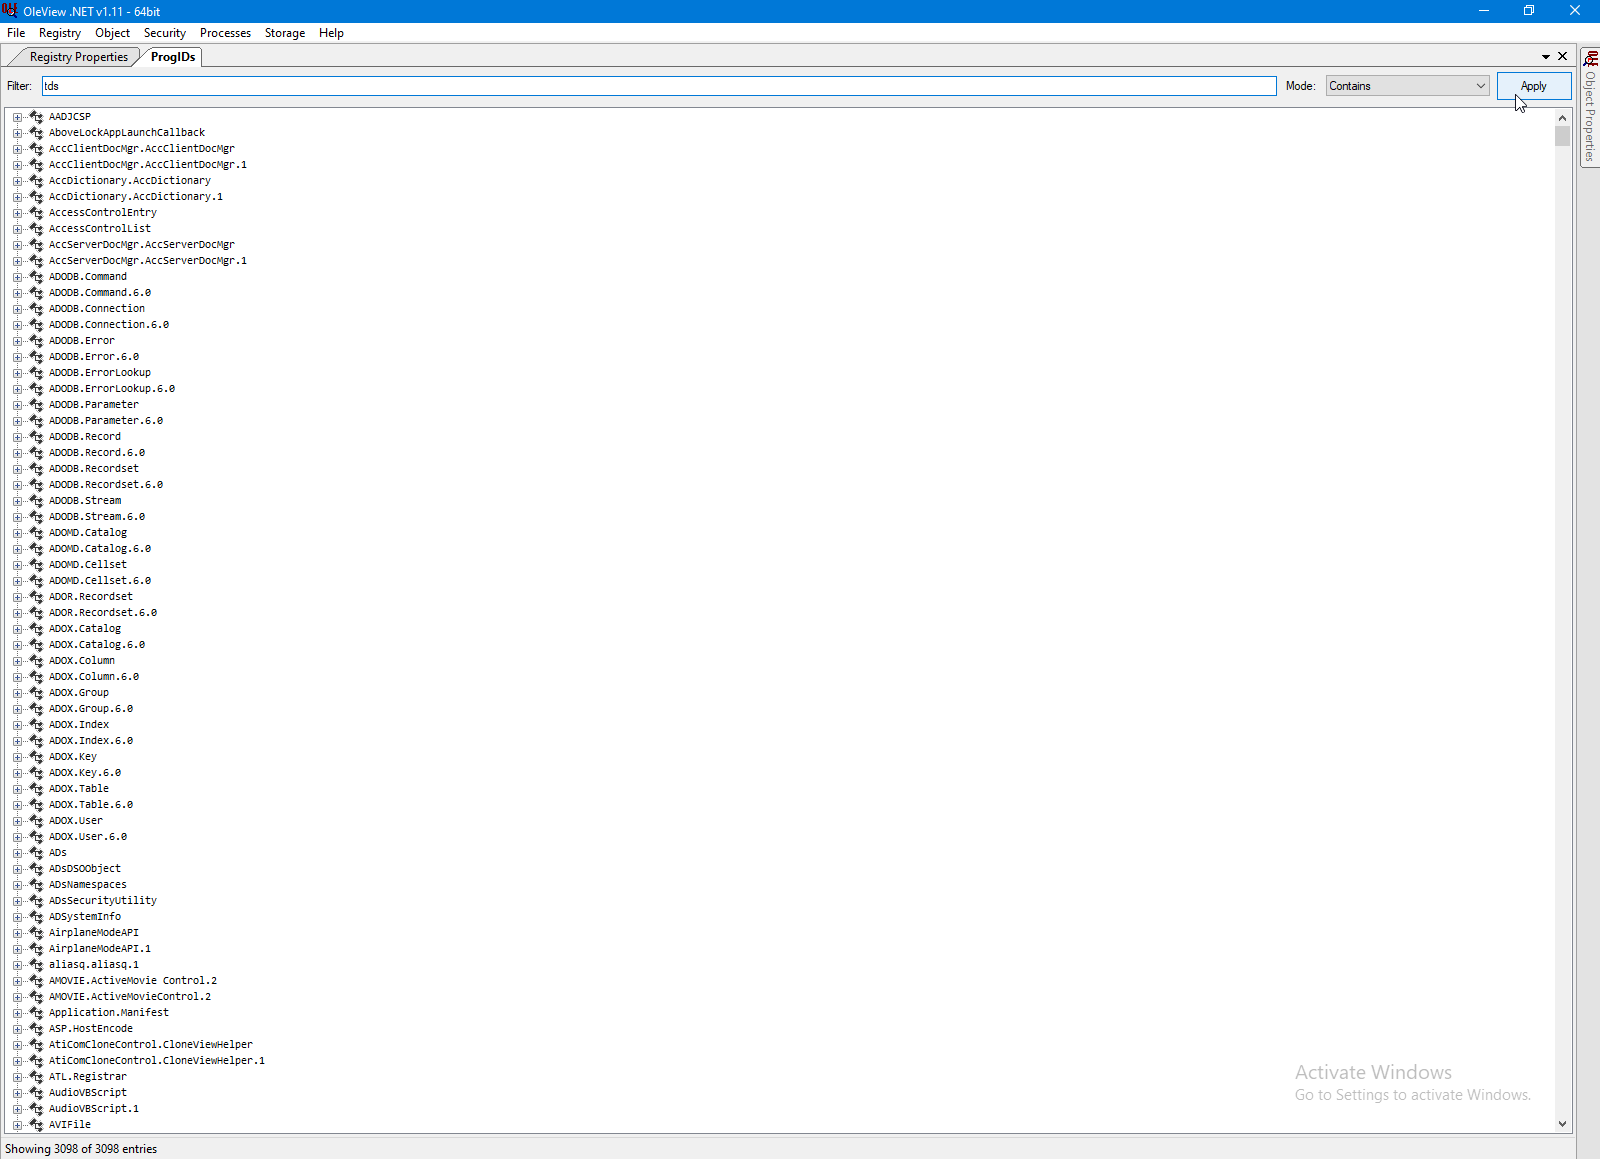Viewport: 1600px width, 1159px height.
Task: Close the ProgIDs document tab
Action: 1562,56
